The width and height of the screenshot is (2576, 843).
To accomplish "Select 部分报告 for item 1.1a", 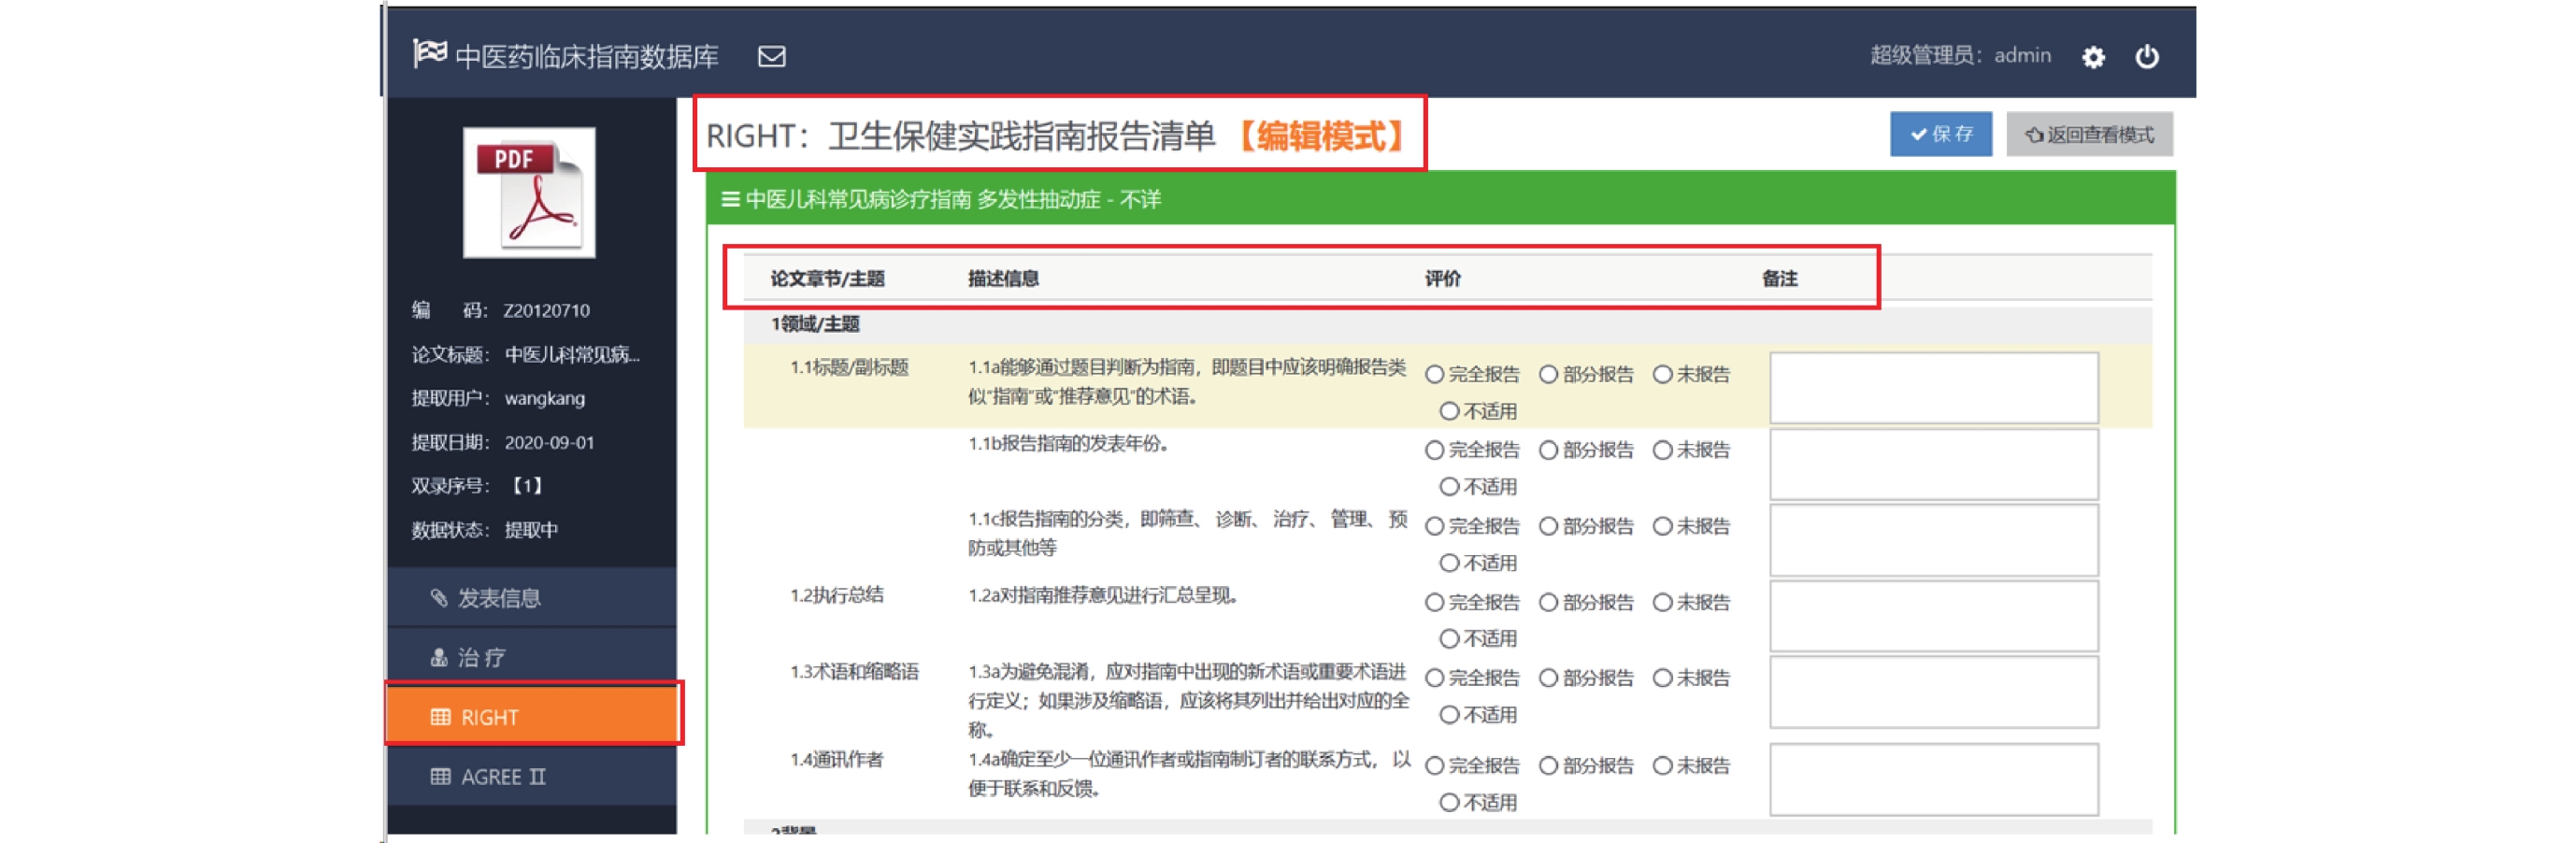I will 1548,374.
